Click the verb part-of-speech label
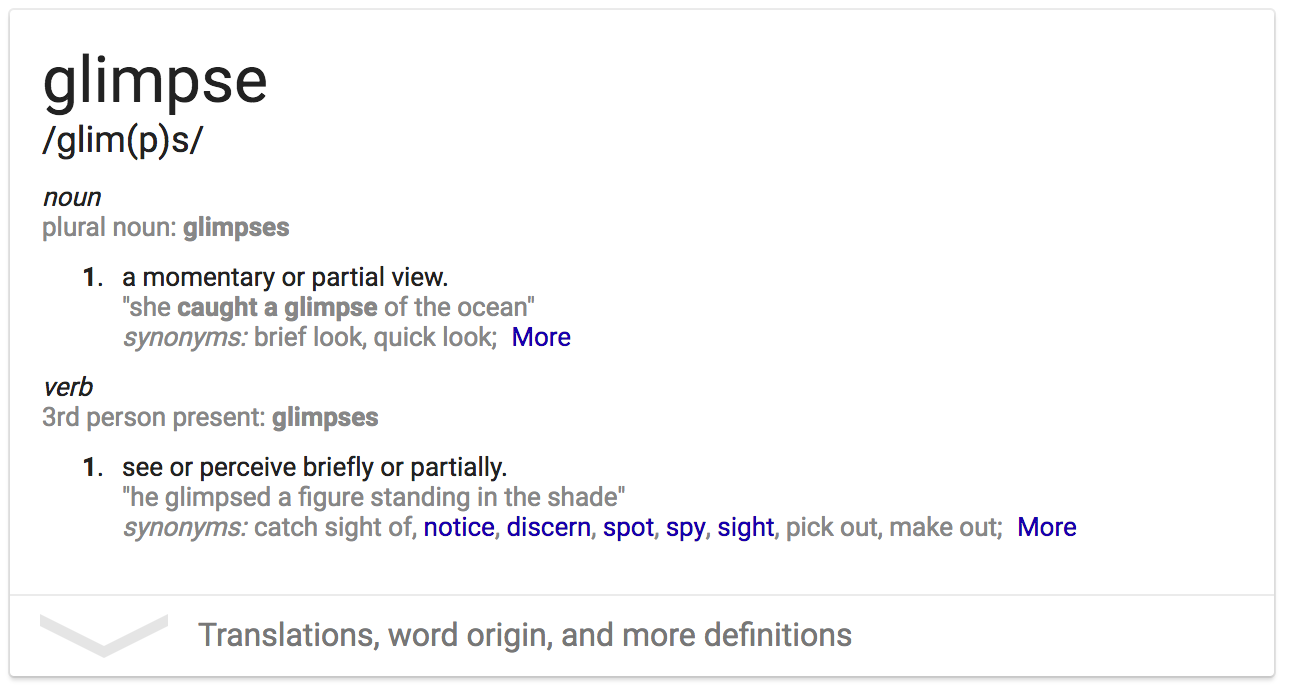 (68, 387)
